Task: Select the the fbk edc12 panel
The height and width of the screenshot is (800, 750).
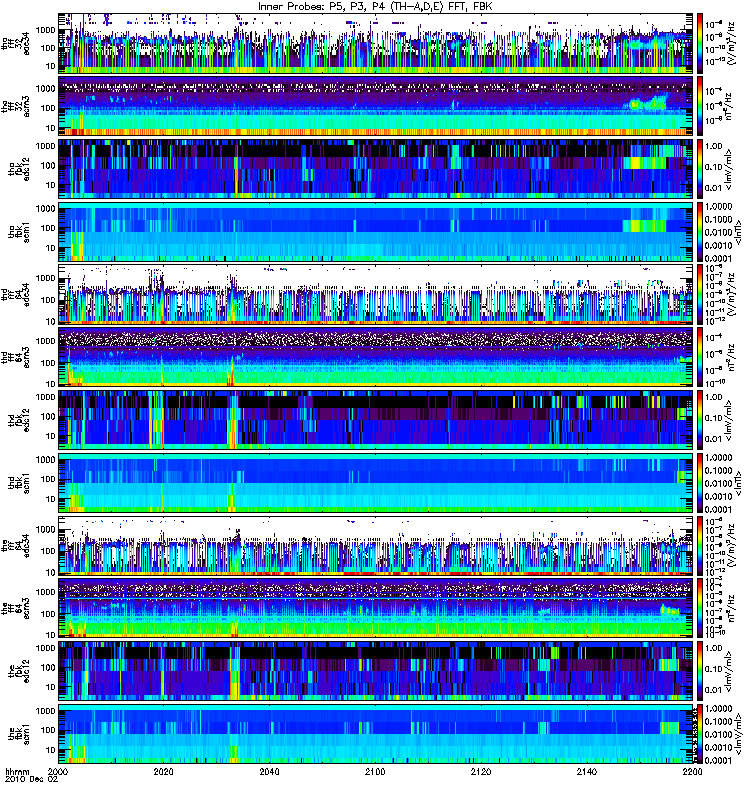Action: pyautogui.click(x=376, y=671)
